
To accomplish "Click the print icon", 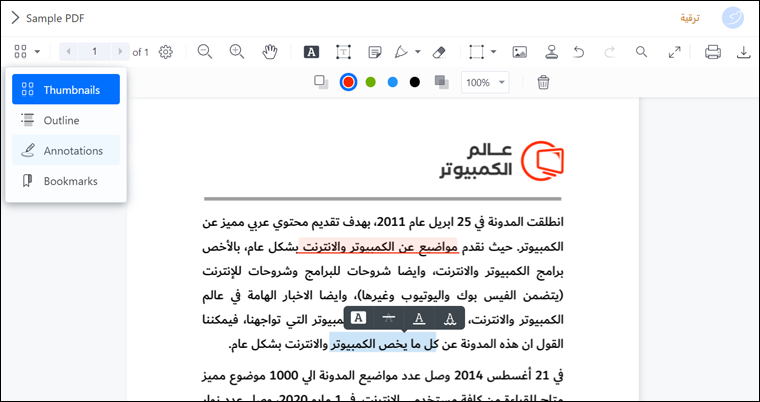I will [x=713, y=52].
